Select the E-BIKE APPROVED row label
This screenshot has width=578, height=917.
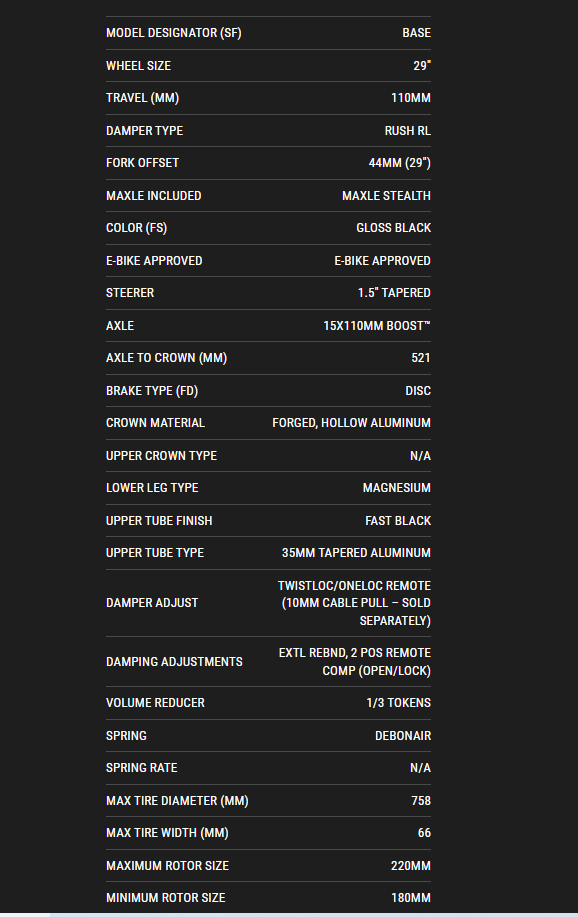pos(154,260)
